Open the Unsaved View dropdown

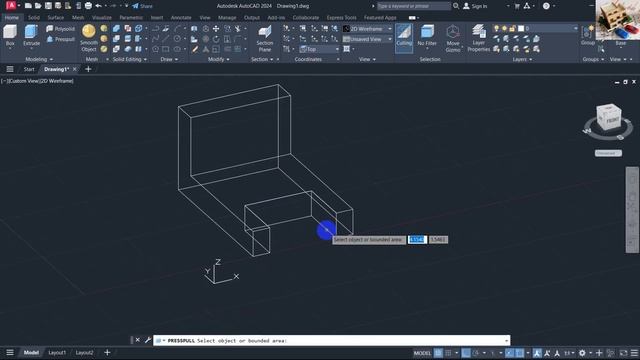click(367, 39)
